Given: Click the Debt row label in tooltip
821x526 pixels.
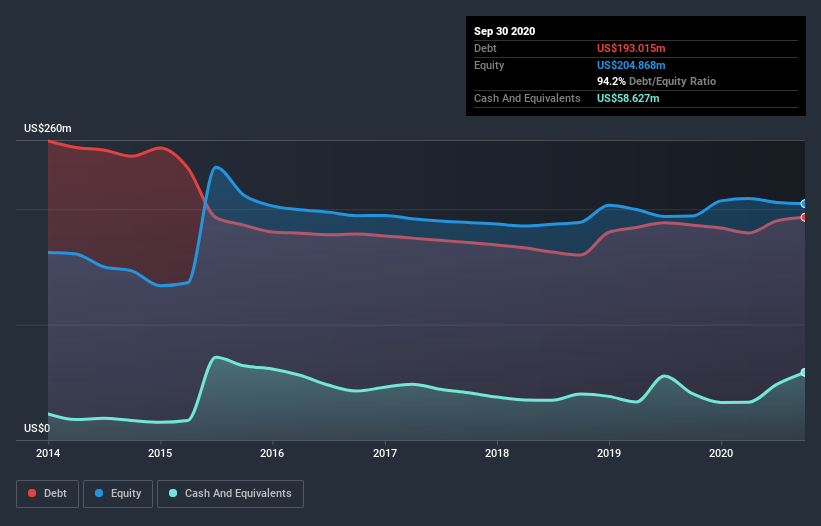Looking at the screenshot, I should [x=485, y=48].
